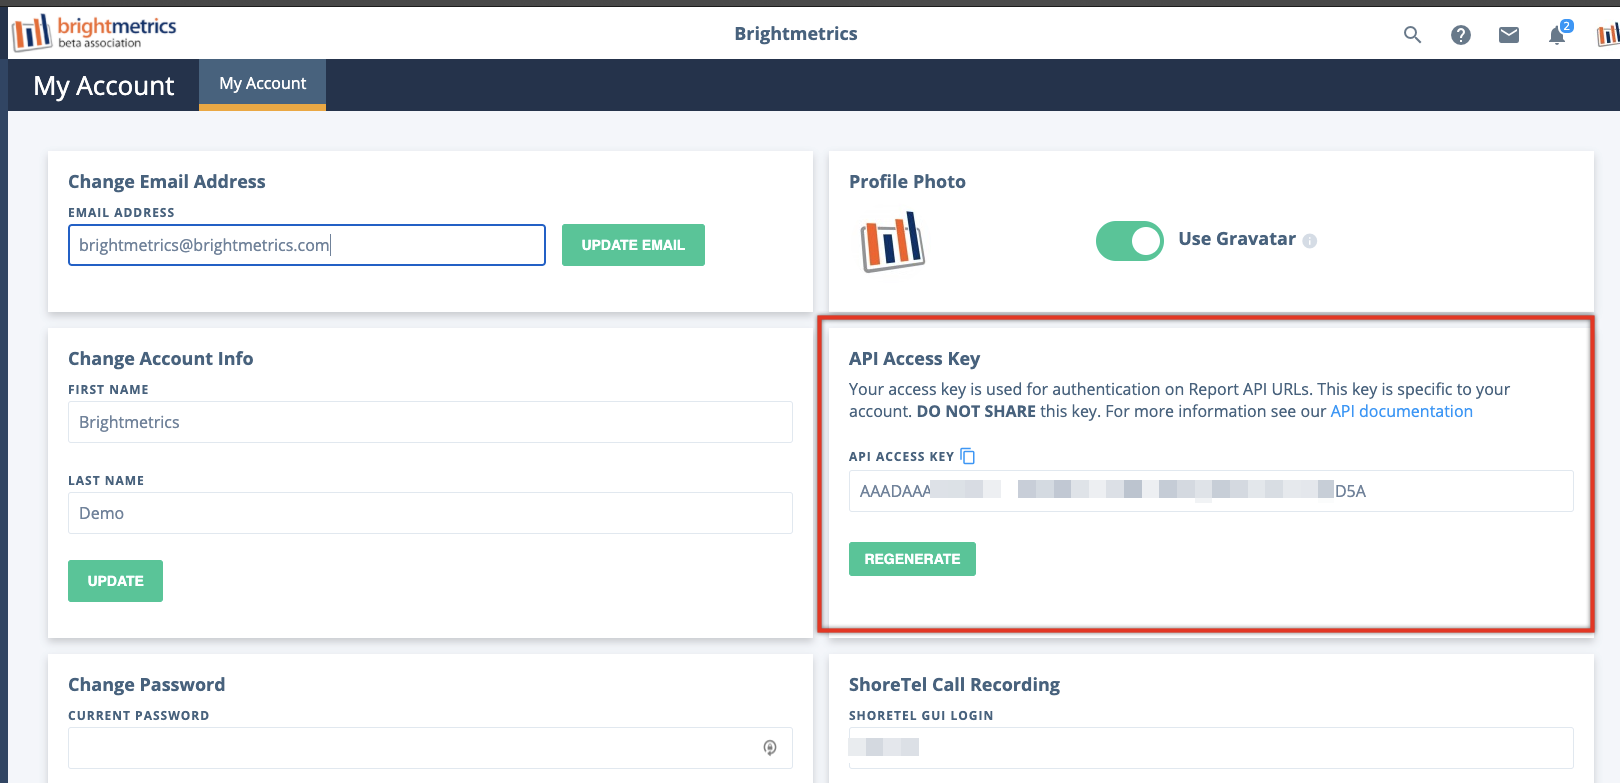This screenshot has height=783, width=1620.
Task: Open the help question mark icon
Action: (1461, 35)
